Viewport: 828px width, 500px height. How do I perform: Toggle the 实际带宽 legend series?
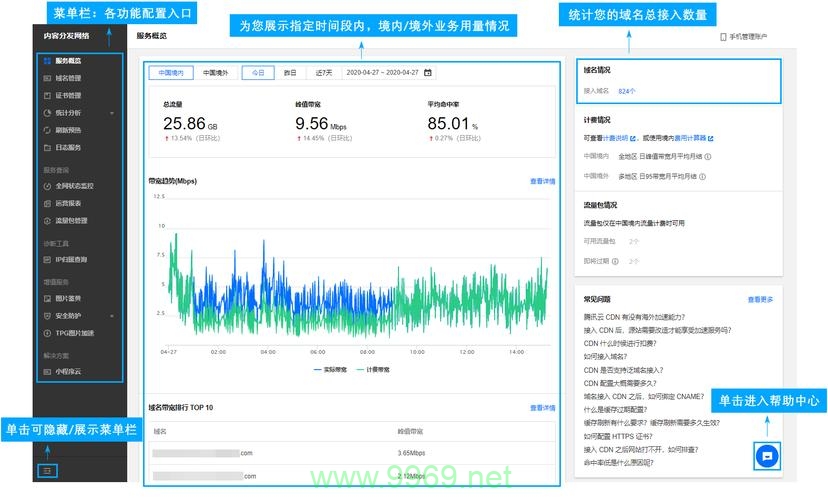[330, 370]
